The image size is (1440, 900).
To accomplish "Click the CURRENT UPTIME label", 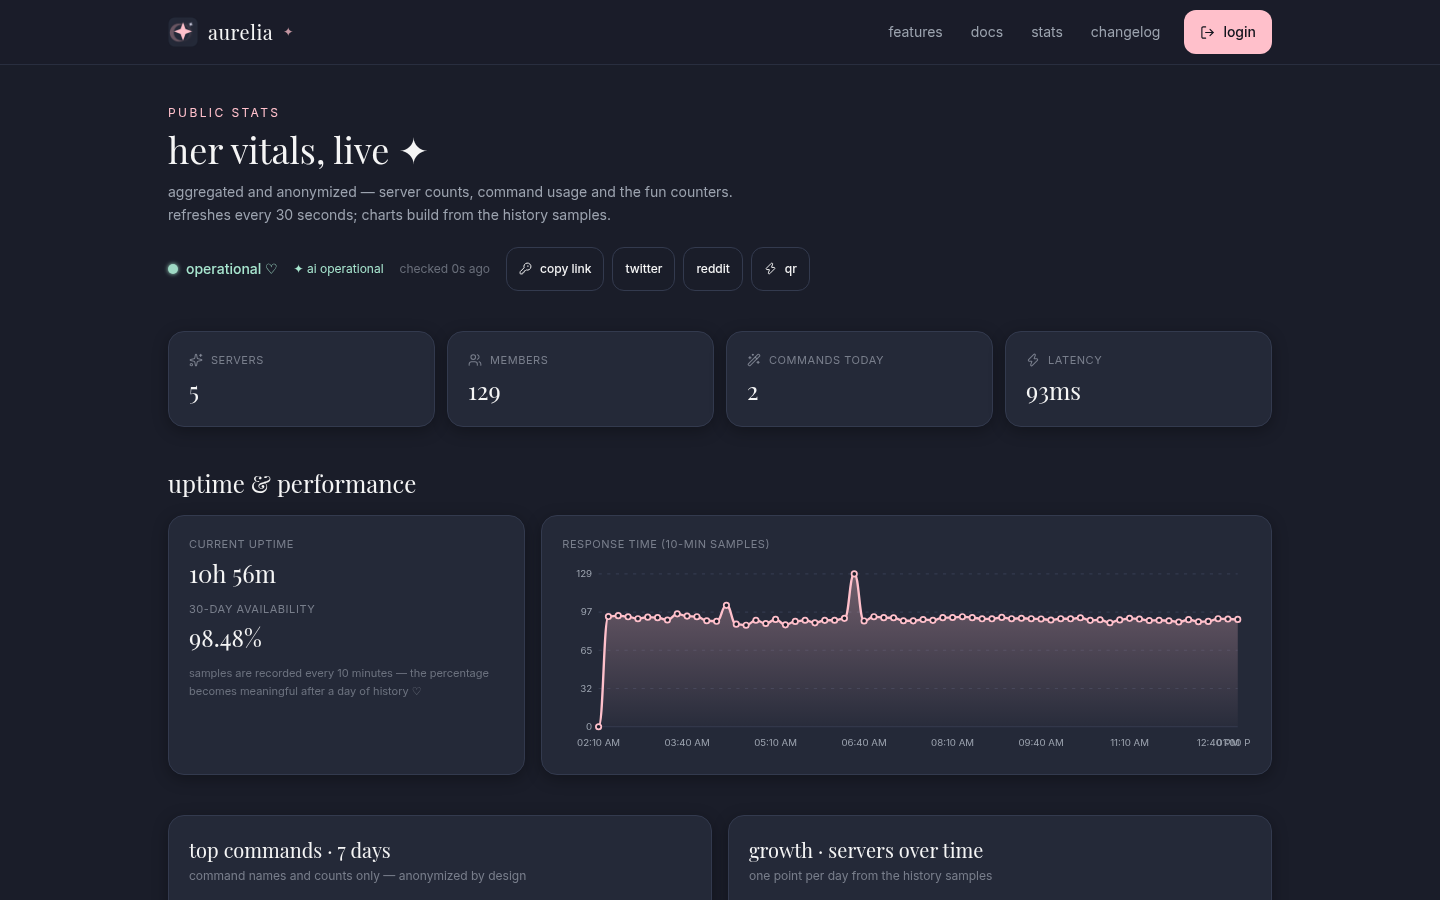I will click(241, 544).
